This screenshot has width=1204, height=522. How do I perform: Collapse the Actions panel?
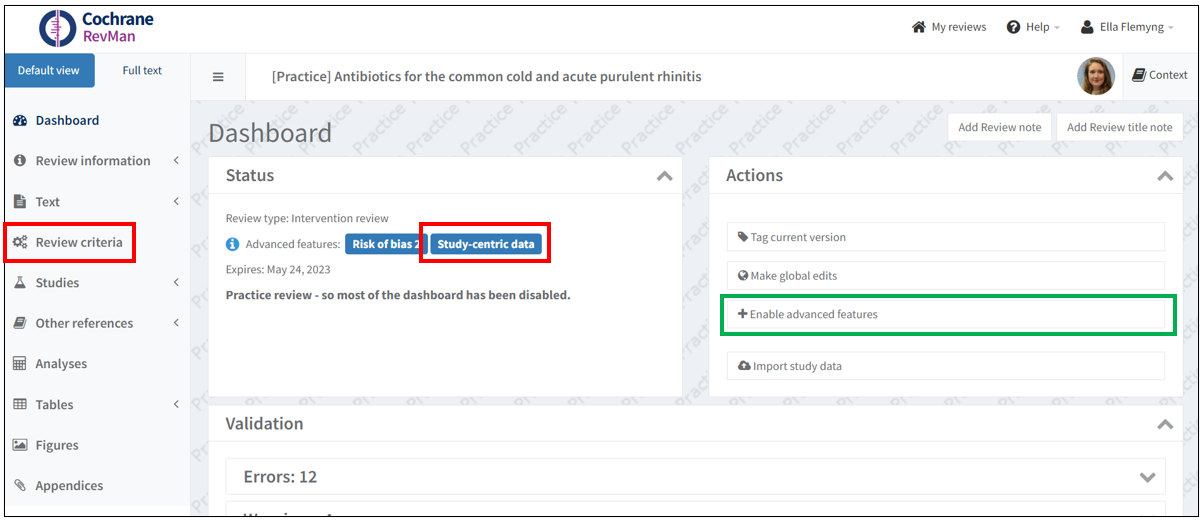coord(1164,176)
